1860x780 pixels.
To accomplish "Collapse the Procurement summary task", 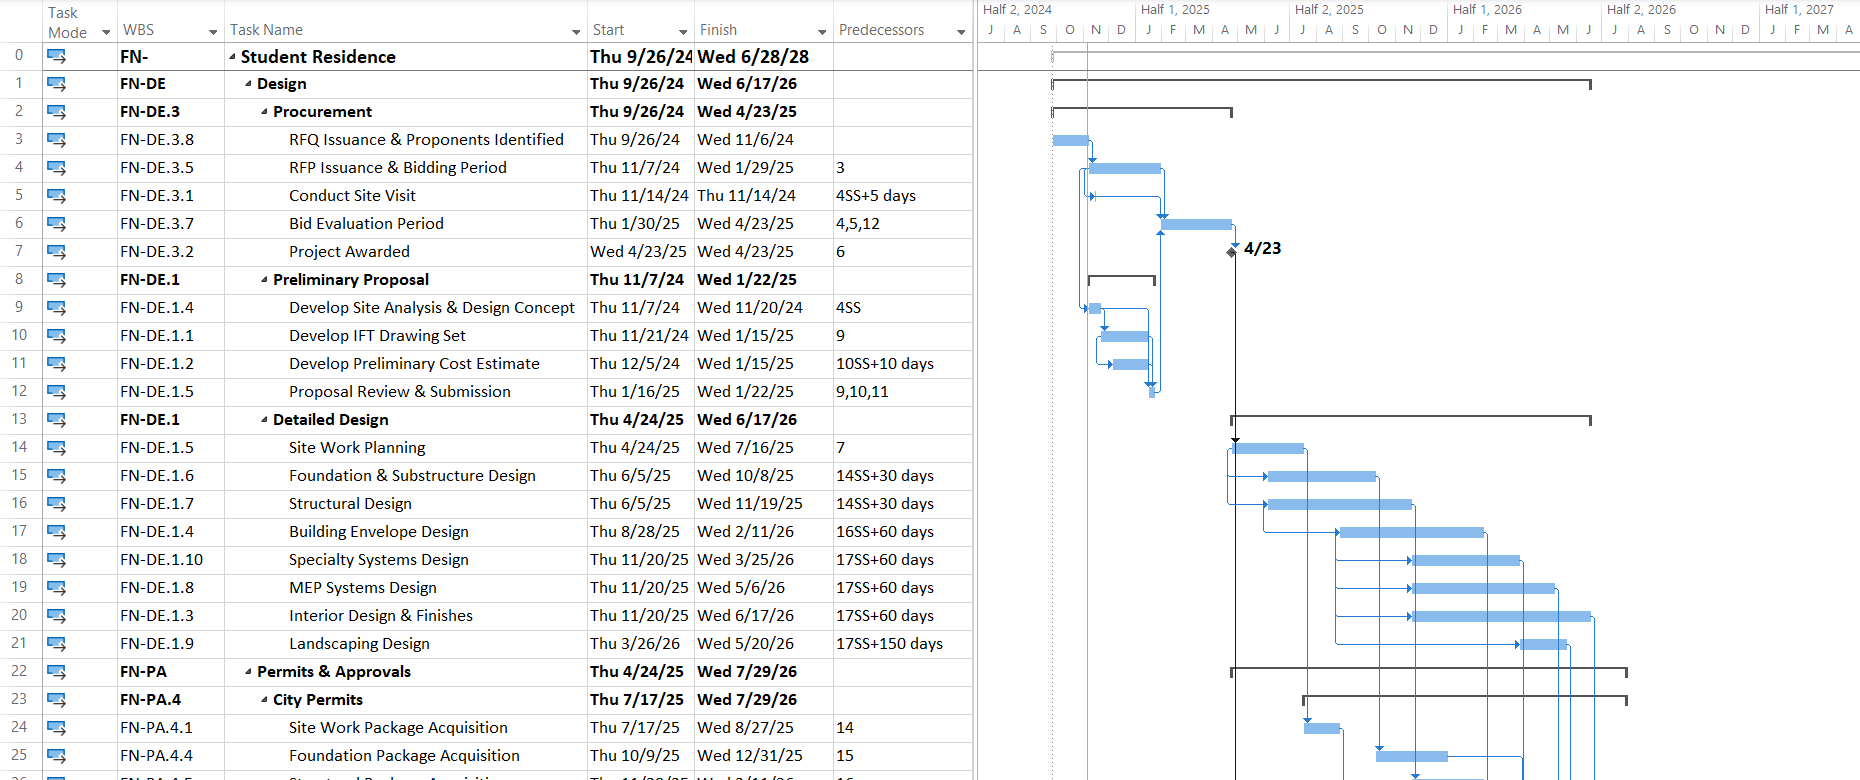I will 264,112.
